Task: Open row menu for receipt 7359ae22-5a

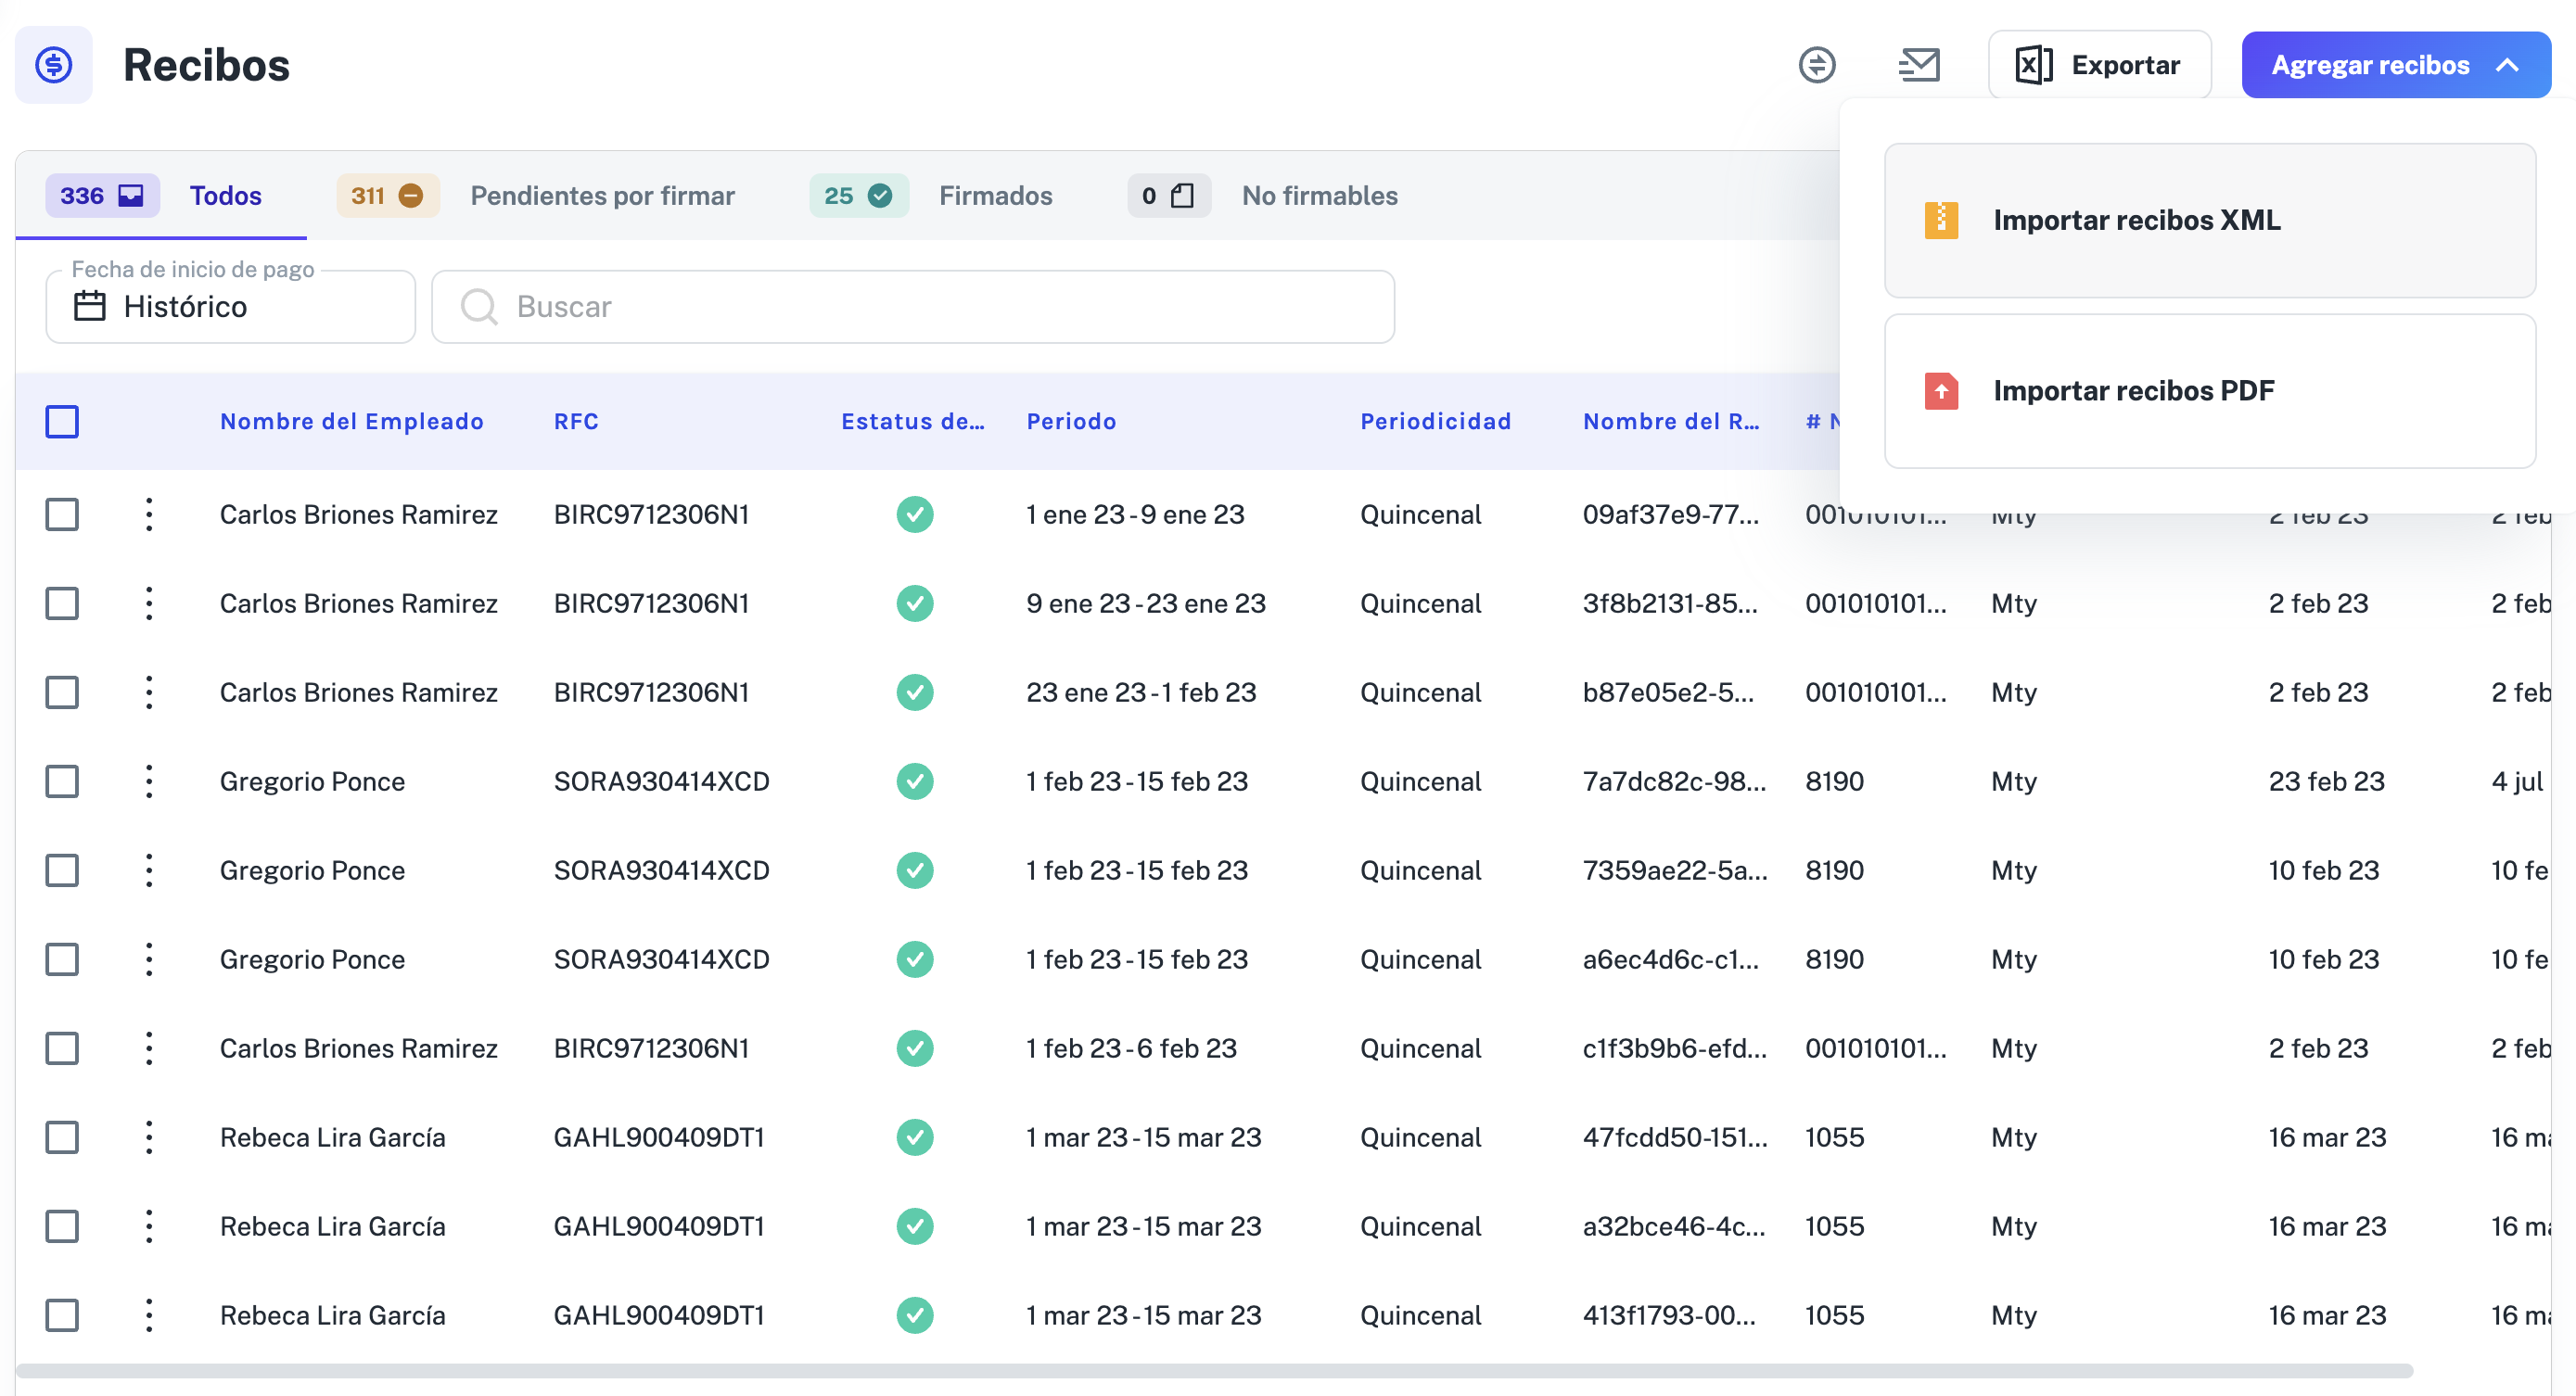Action: pos(149,871)
